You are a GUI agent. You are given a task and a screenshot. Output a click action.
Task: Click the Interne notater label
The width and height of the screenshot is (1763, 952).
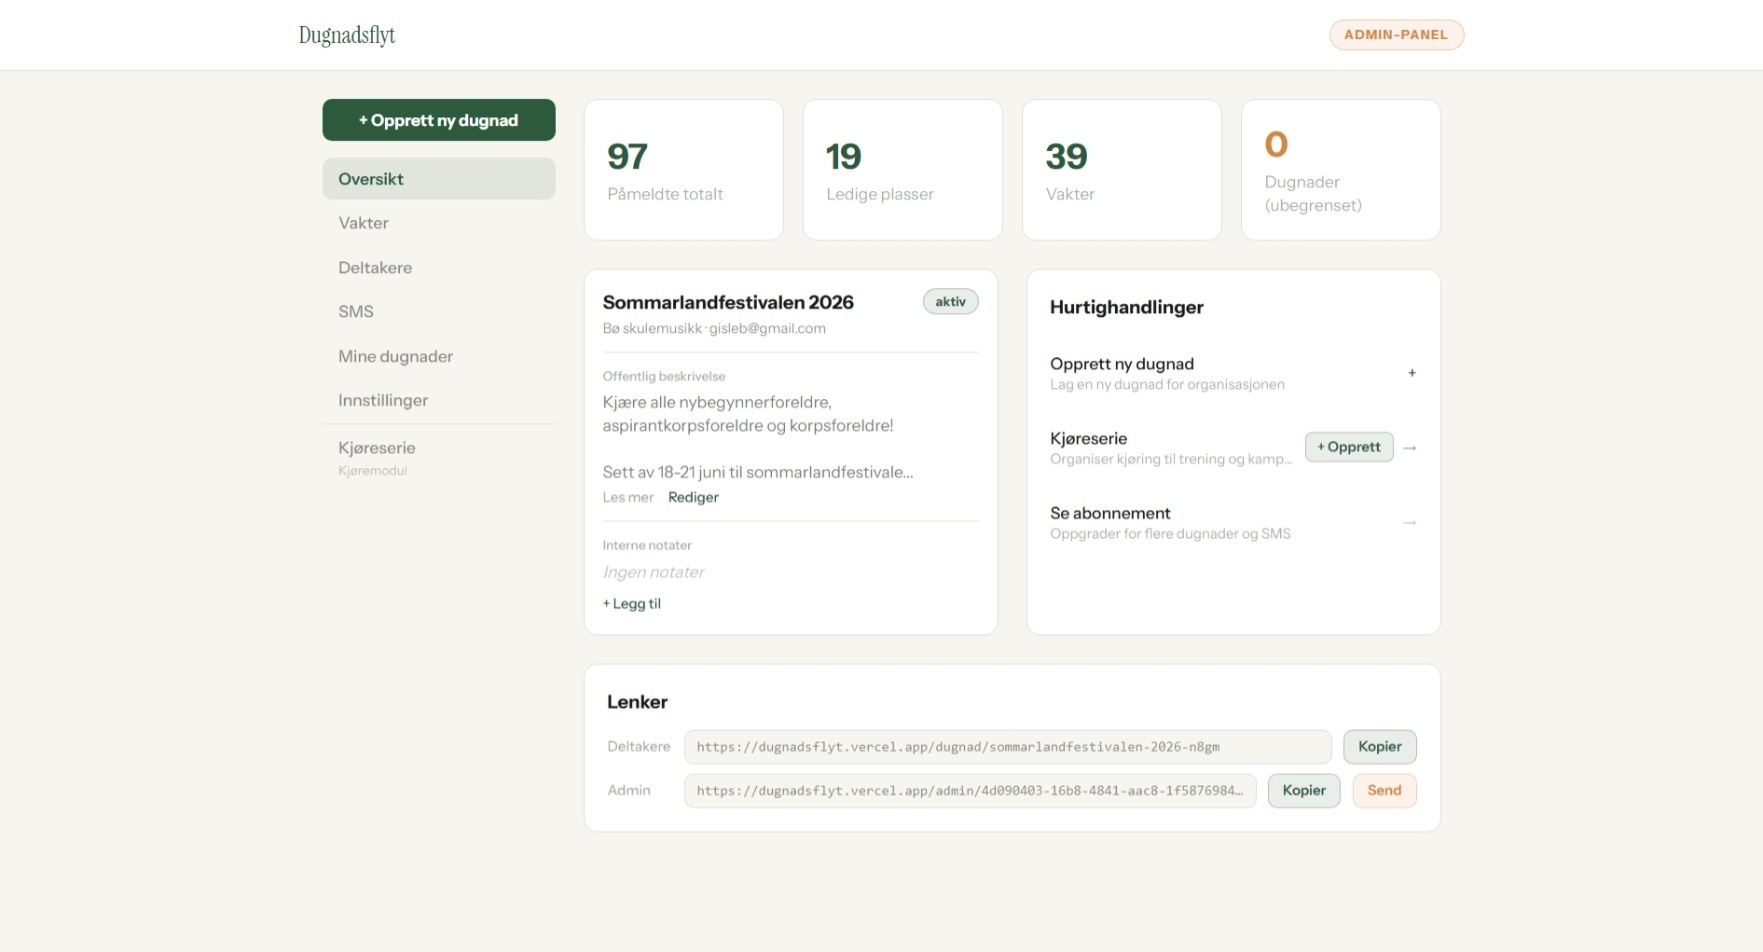pos(647,546)
